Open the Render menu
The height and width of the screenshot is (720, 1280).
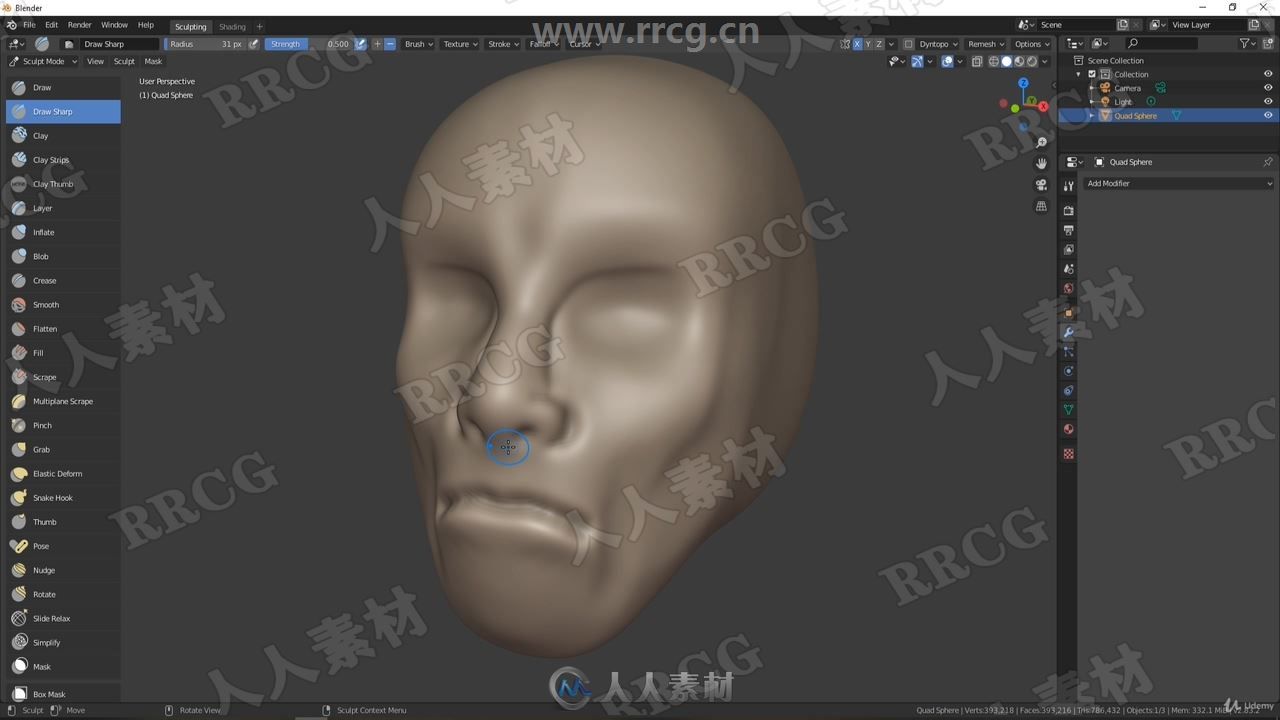point(80,25)
